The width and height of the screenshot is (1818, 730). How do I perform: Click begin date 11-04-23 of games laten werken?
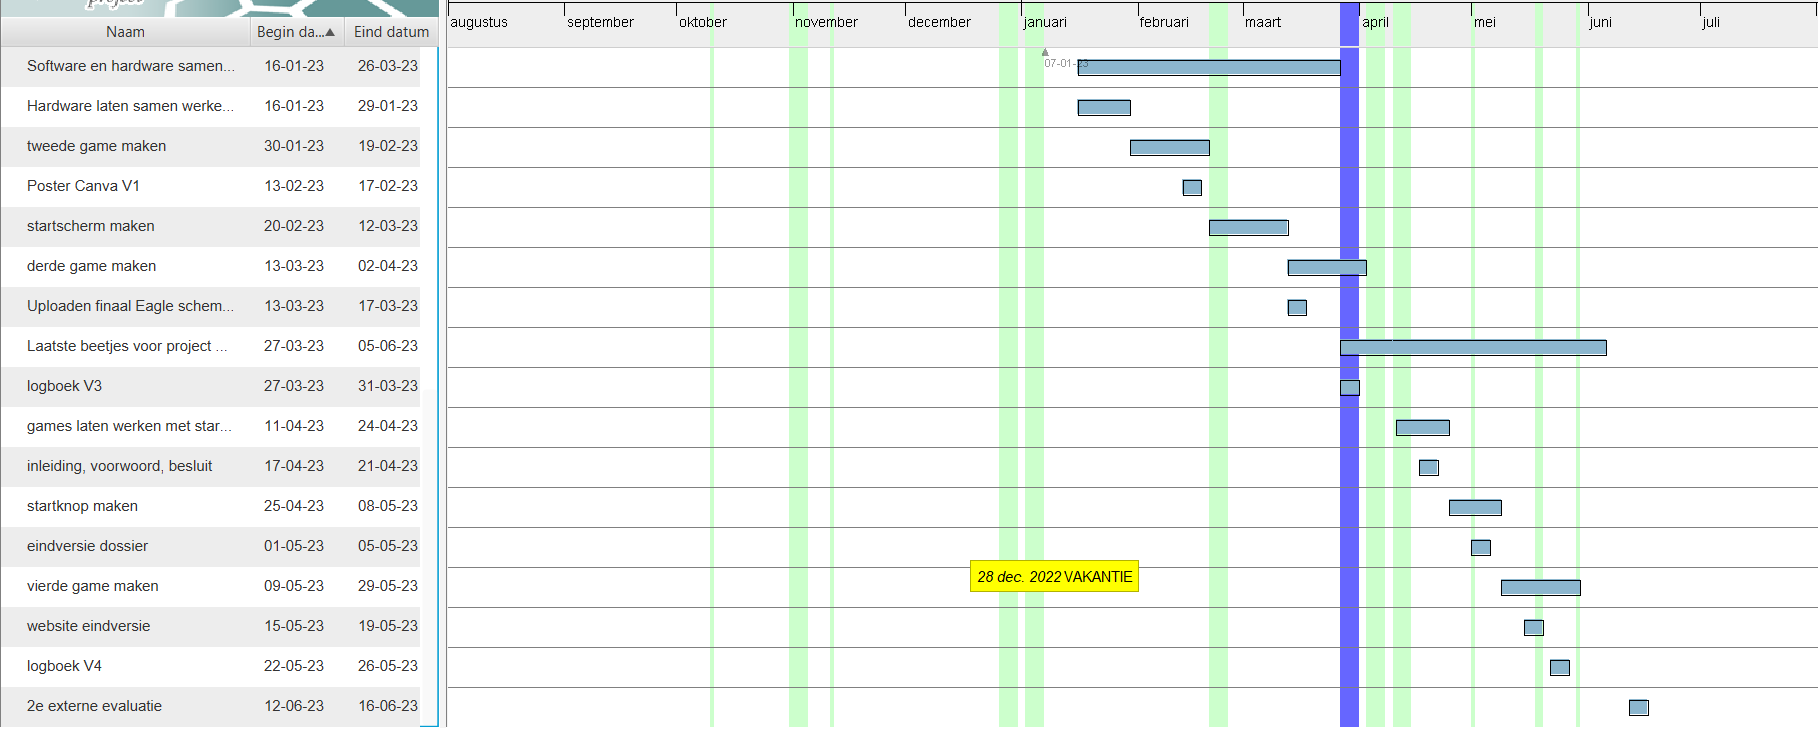coord(293,426)
